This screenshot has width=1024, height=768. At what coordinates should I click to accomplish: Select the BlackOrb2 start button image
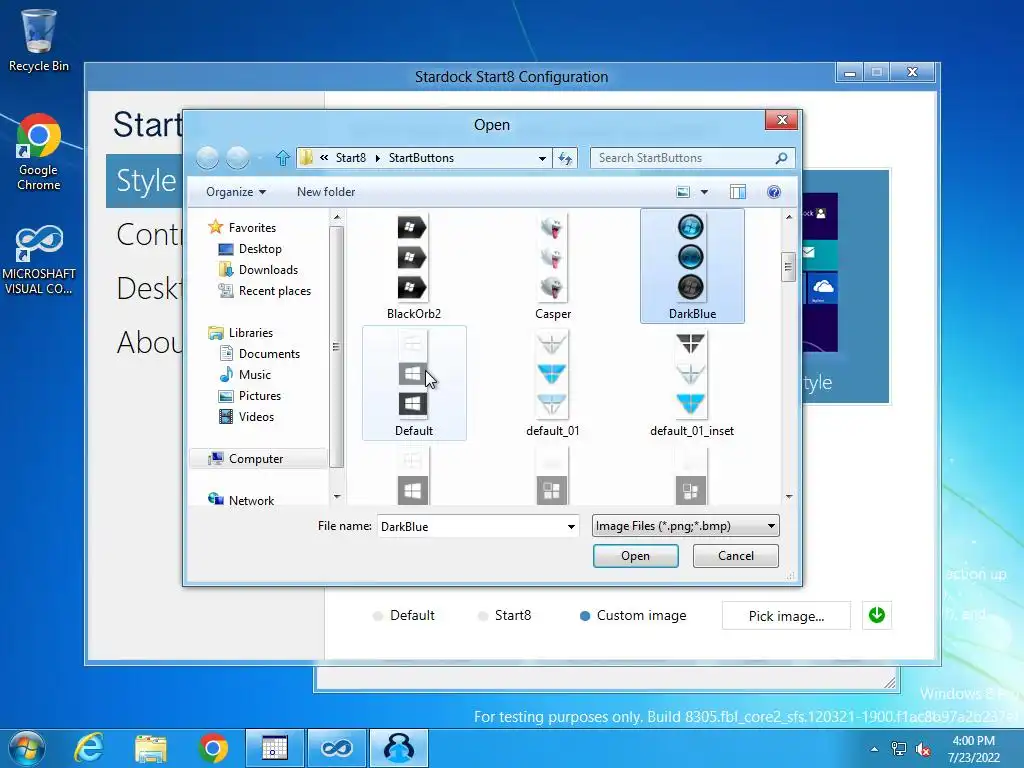point(413,266)
